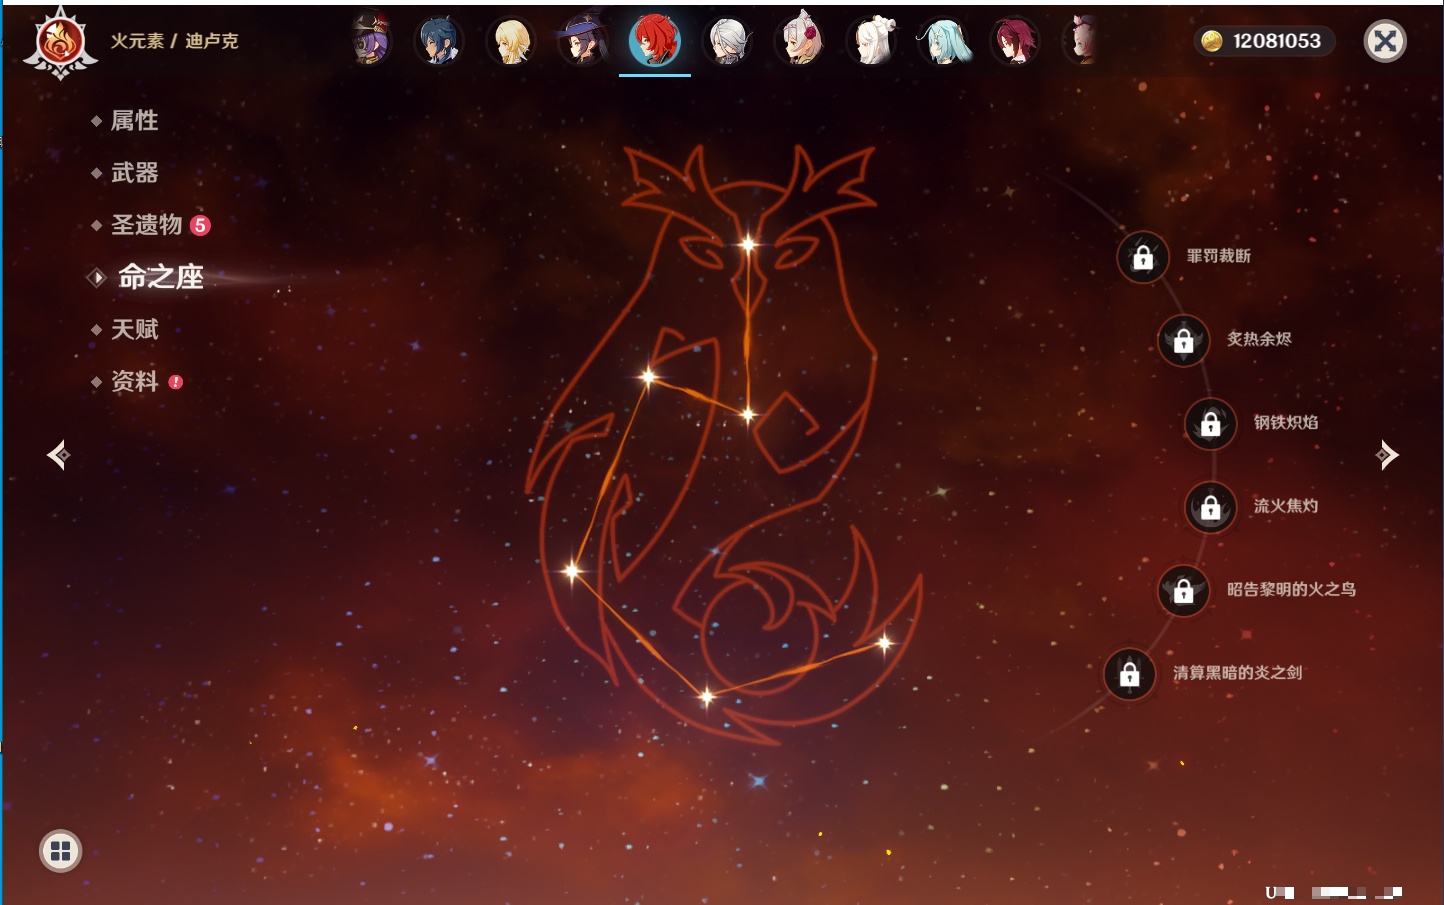
Task: Choose the blonde-haired character portrait
Action: pyautogui.click(x=511, y=41)
